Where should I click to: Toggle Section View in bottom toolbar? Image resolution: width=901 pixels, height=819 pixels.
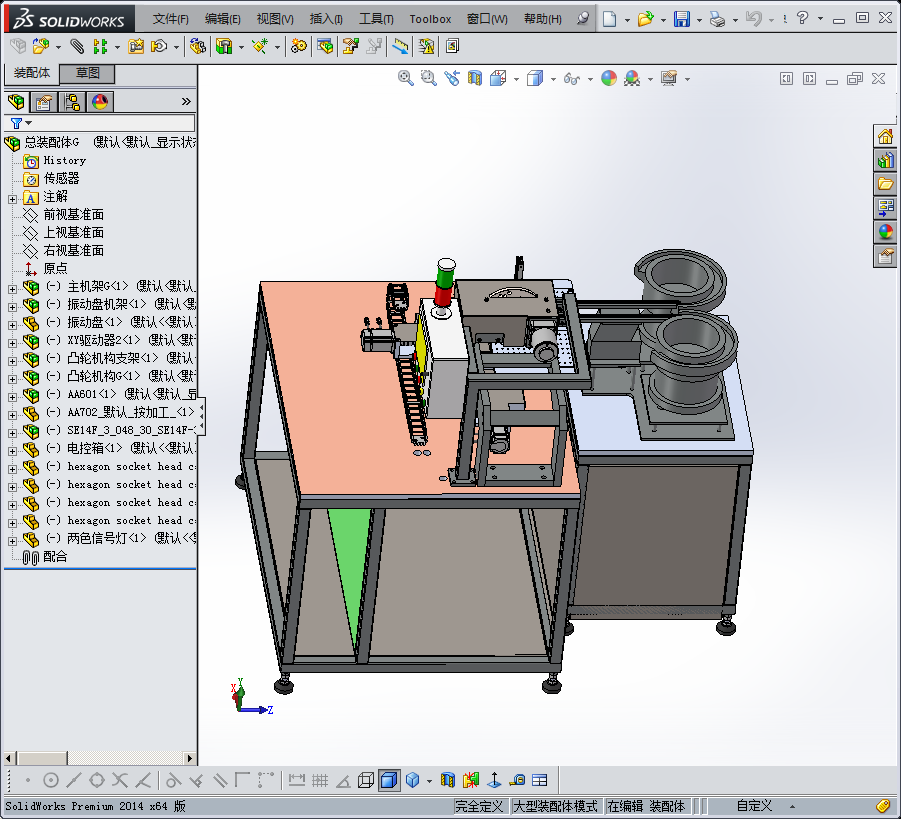click(448, 780)
